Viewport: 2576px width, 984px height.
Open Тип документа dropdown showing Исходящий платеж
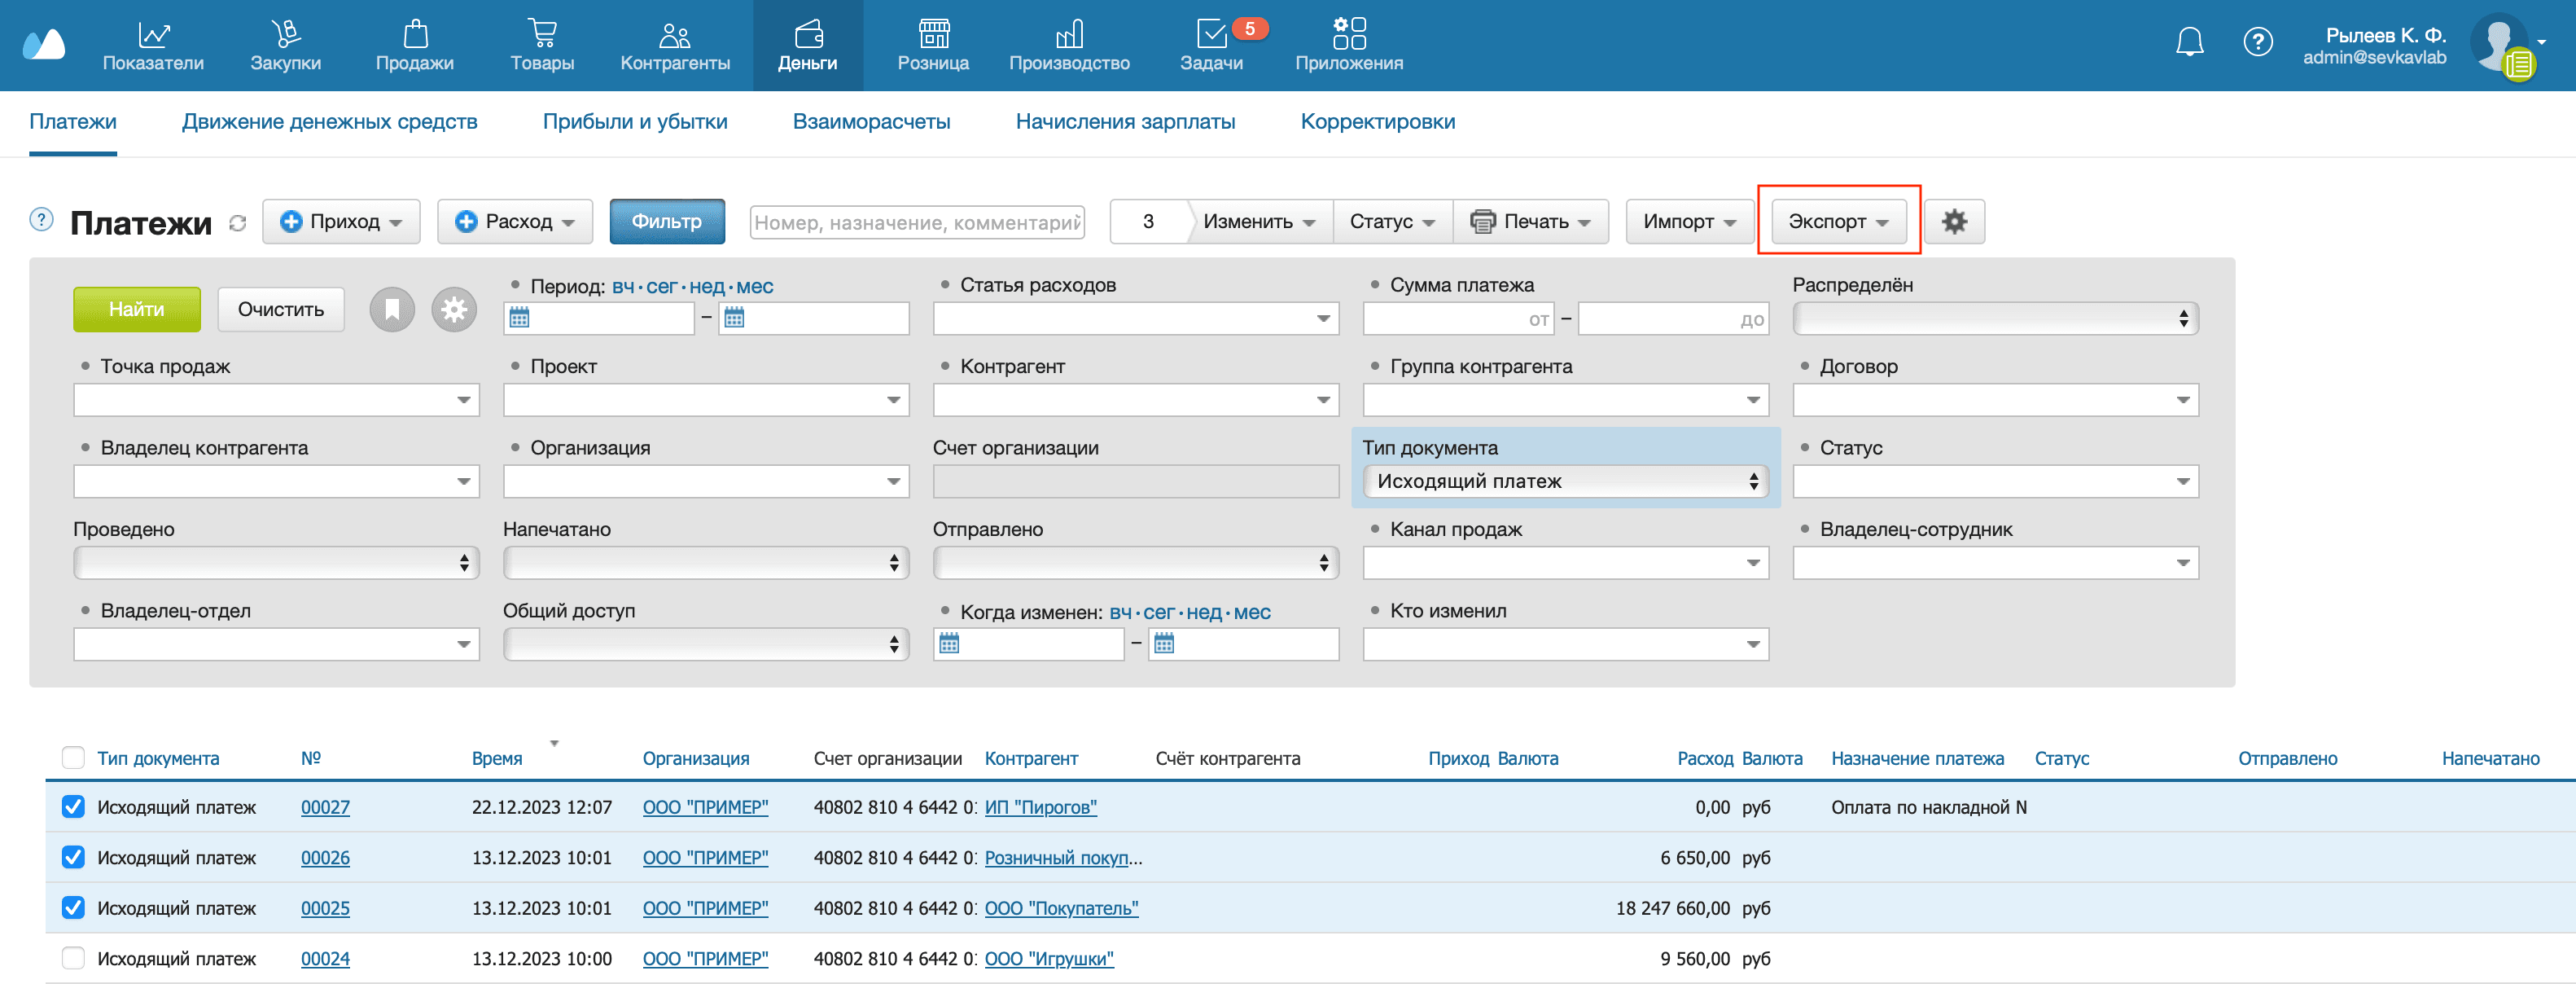pos(1565,482)
